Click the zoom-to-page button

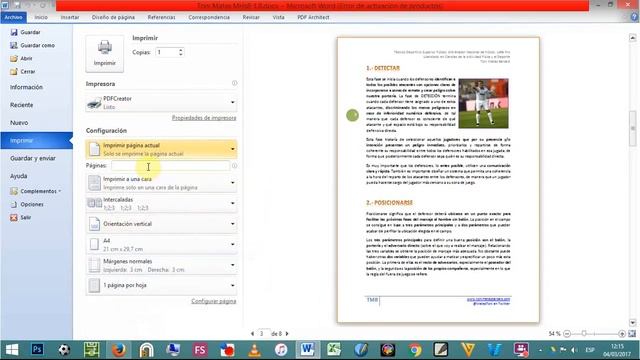coord(632,334)
